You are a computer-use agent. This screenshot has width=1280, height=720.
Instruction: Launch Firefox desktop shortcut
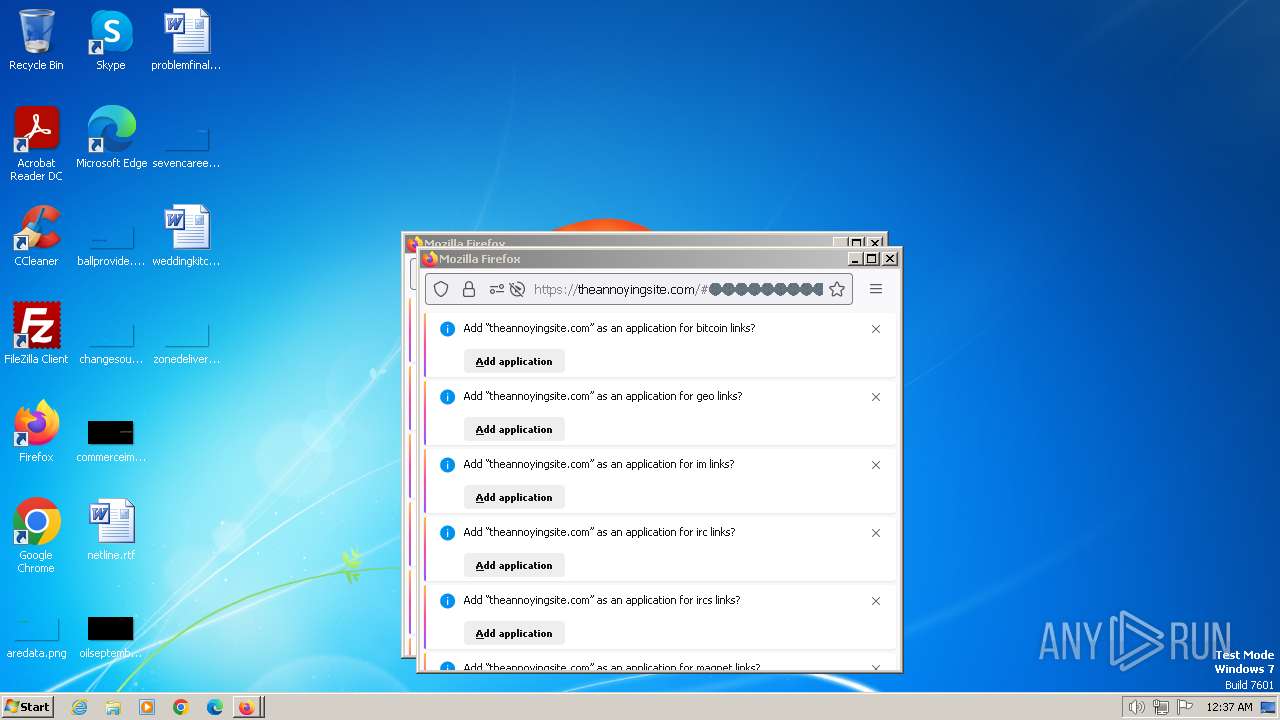(x=36, y=431)
